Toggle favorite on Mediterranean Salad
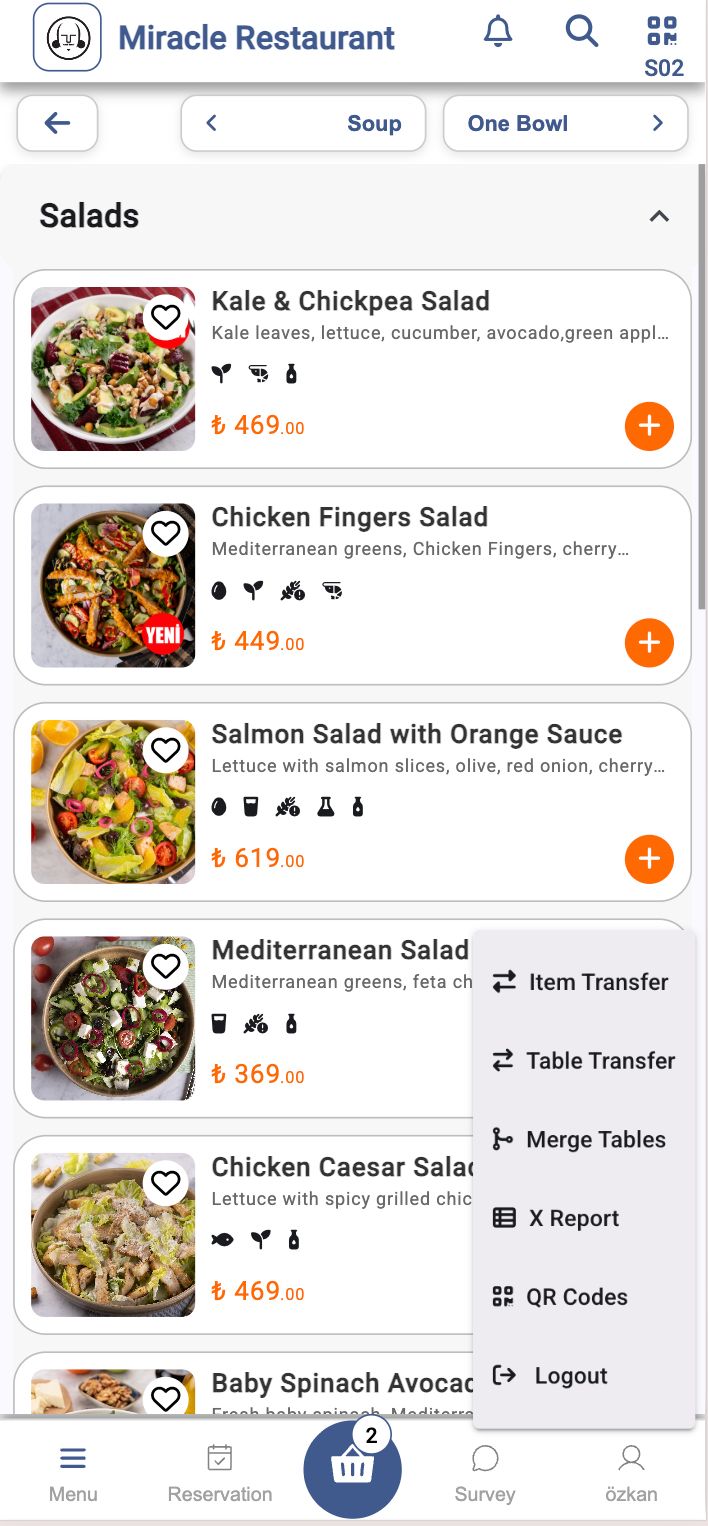The height and width of the screenshot is (1526, 708). tap(166, 966)
